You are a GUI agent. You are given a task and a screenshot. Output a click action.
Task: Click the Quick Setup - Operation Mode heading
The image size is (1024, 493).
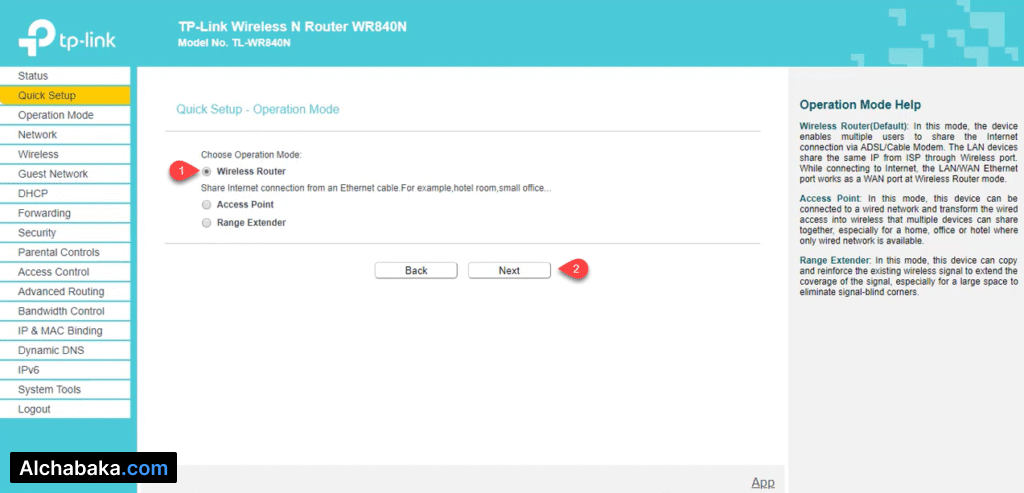[x=258, y=109]
